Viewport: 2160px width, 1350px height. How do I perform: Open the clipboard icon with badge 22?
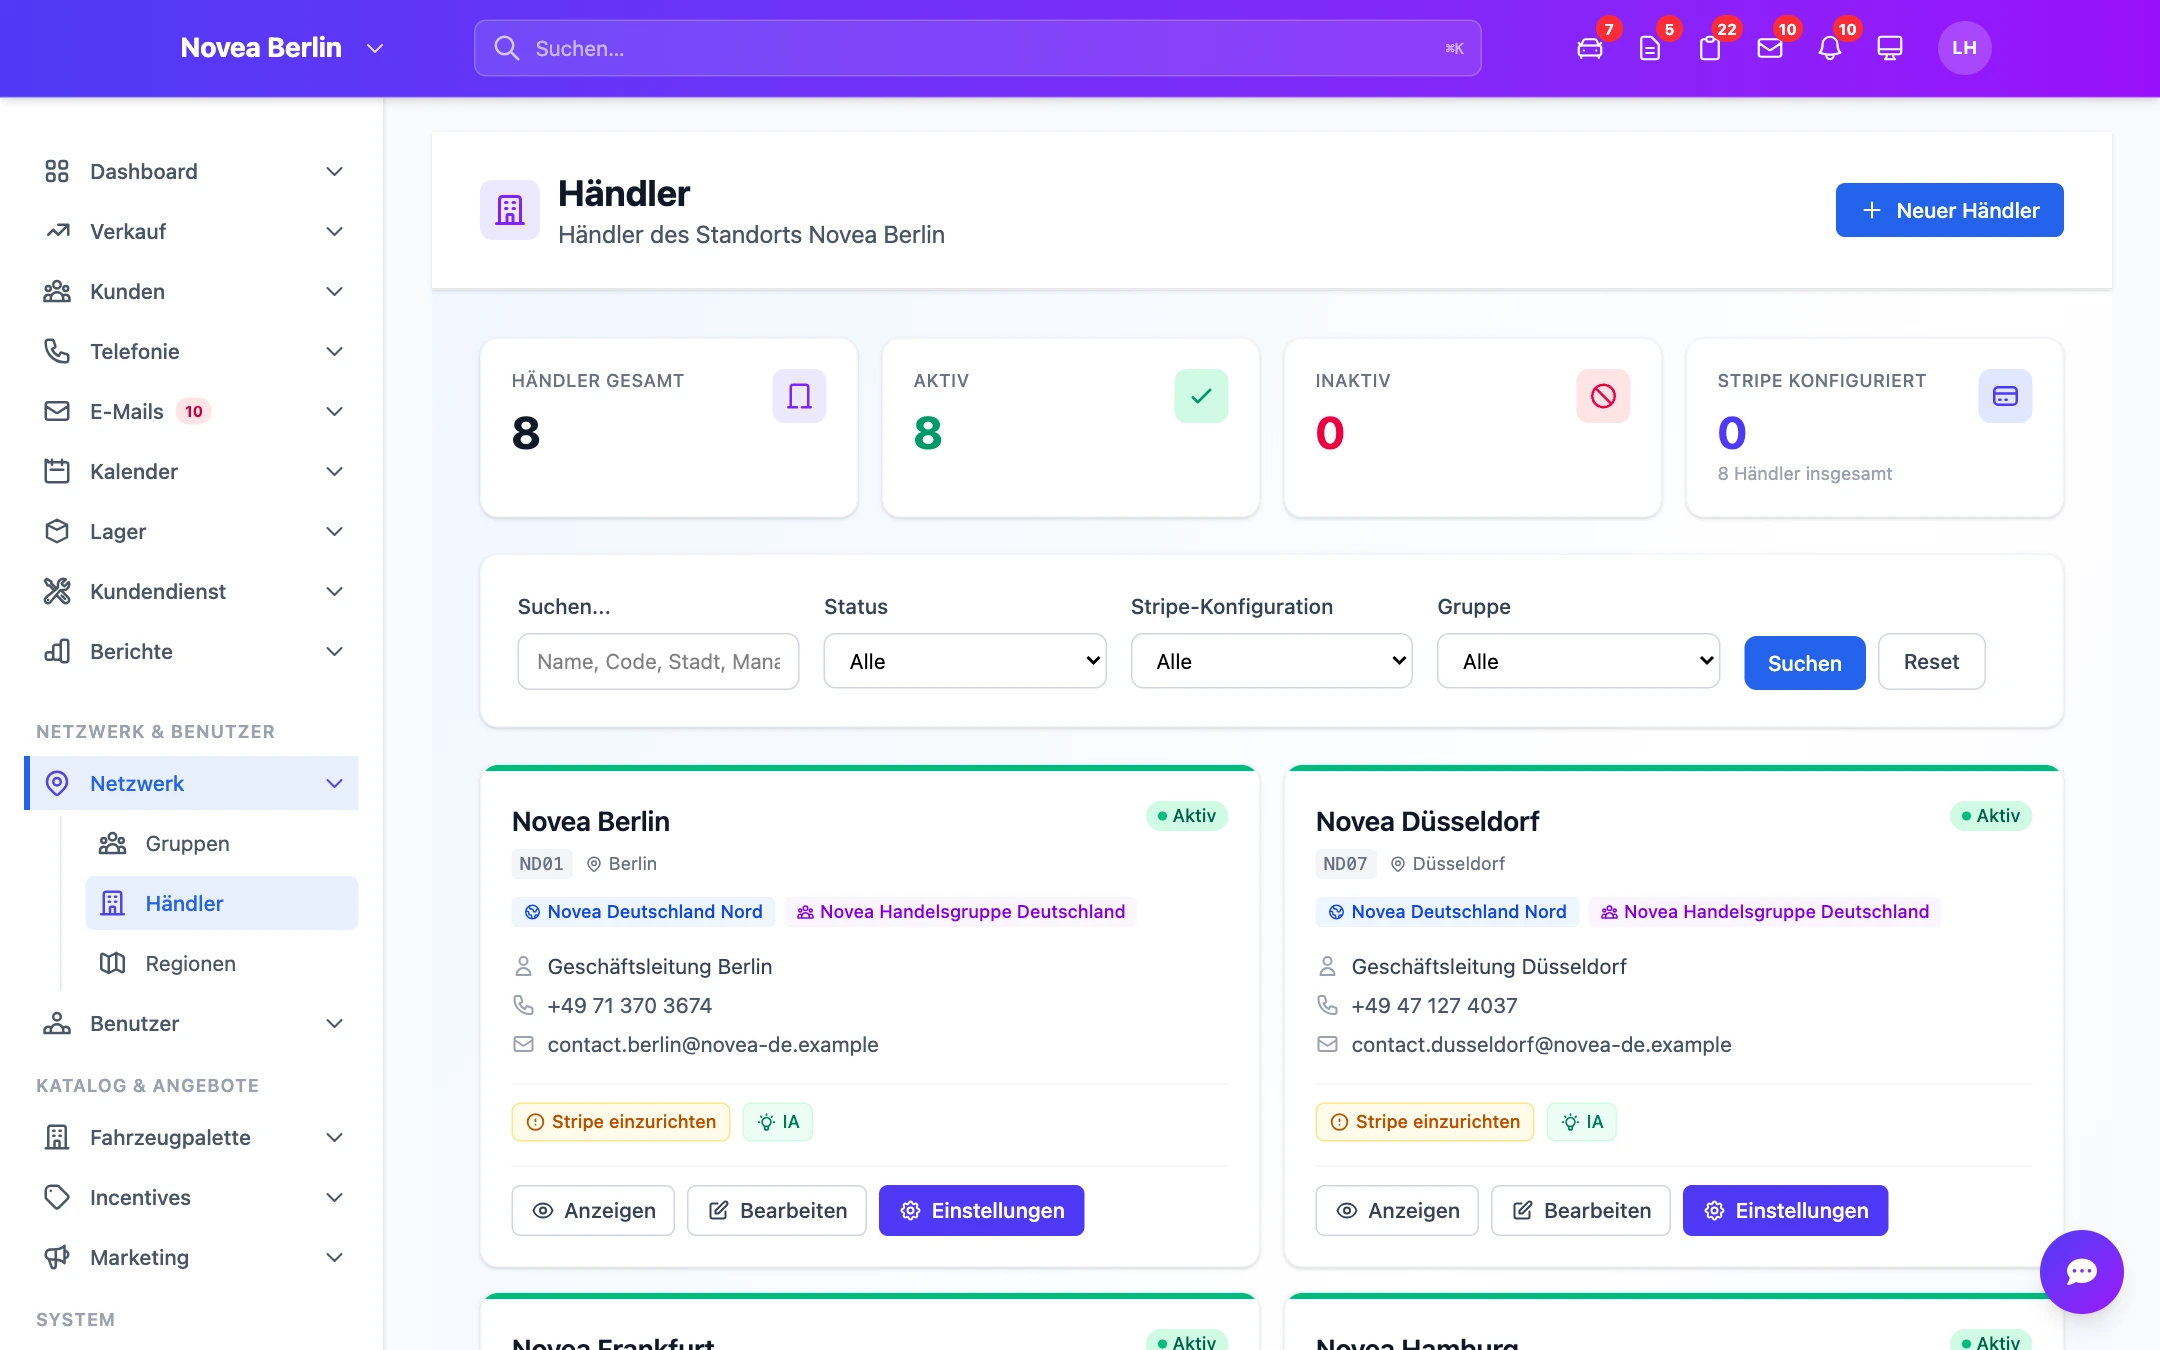[x=1710, y=48]
